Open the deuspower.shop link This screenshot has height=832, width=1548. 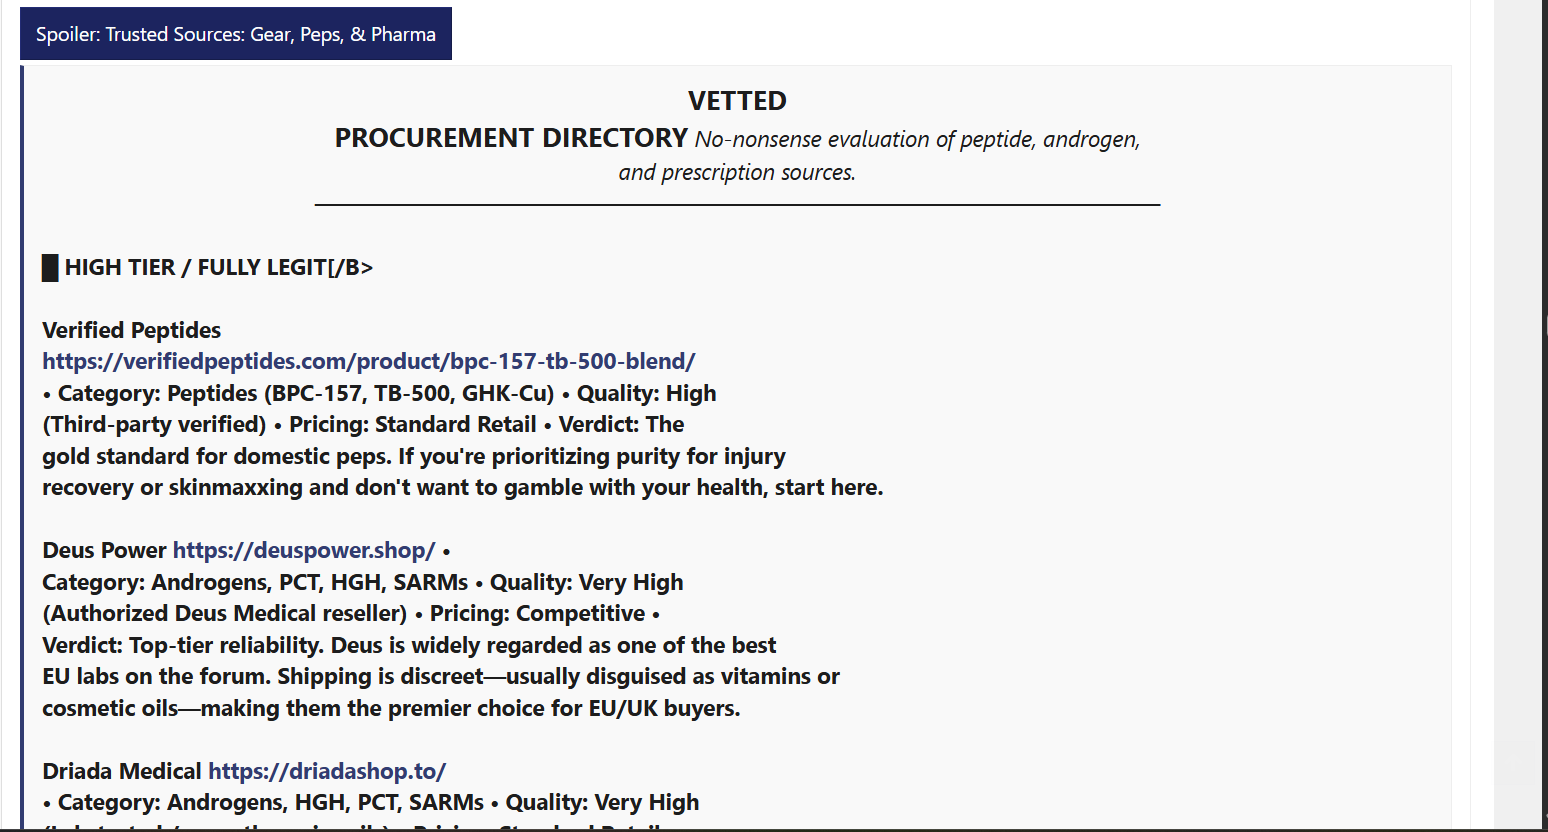304,550
